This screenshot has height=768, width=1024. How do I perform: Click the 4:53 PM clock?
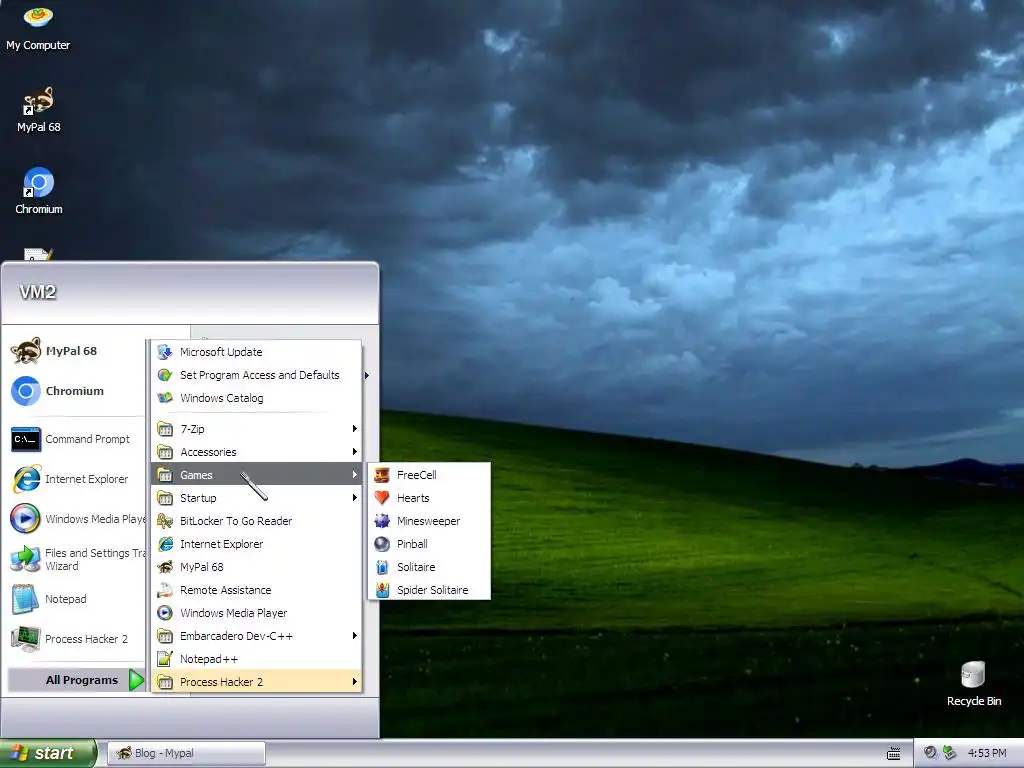[x=987, y=753]
